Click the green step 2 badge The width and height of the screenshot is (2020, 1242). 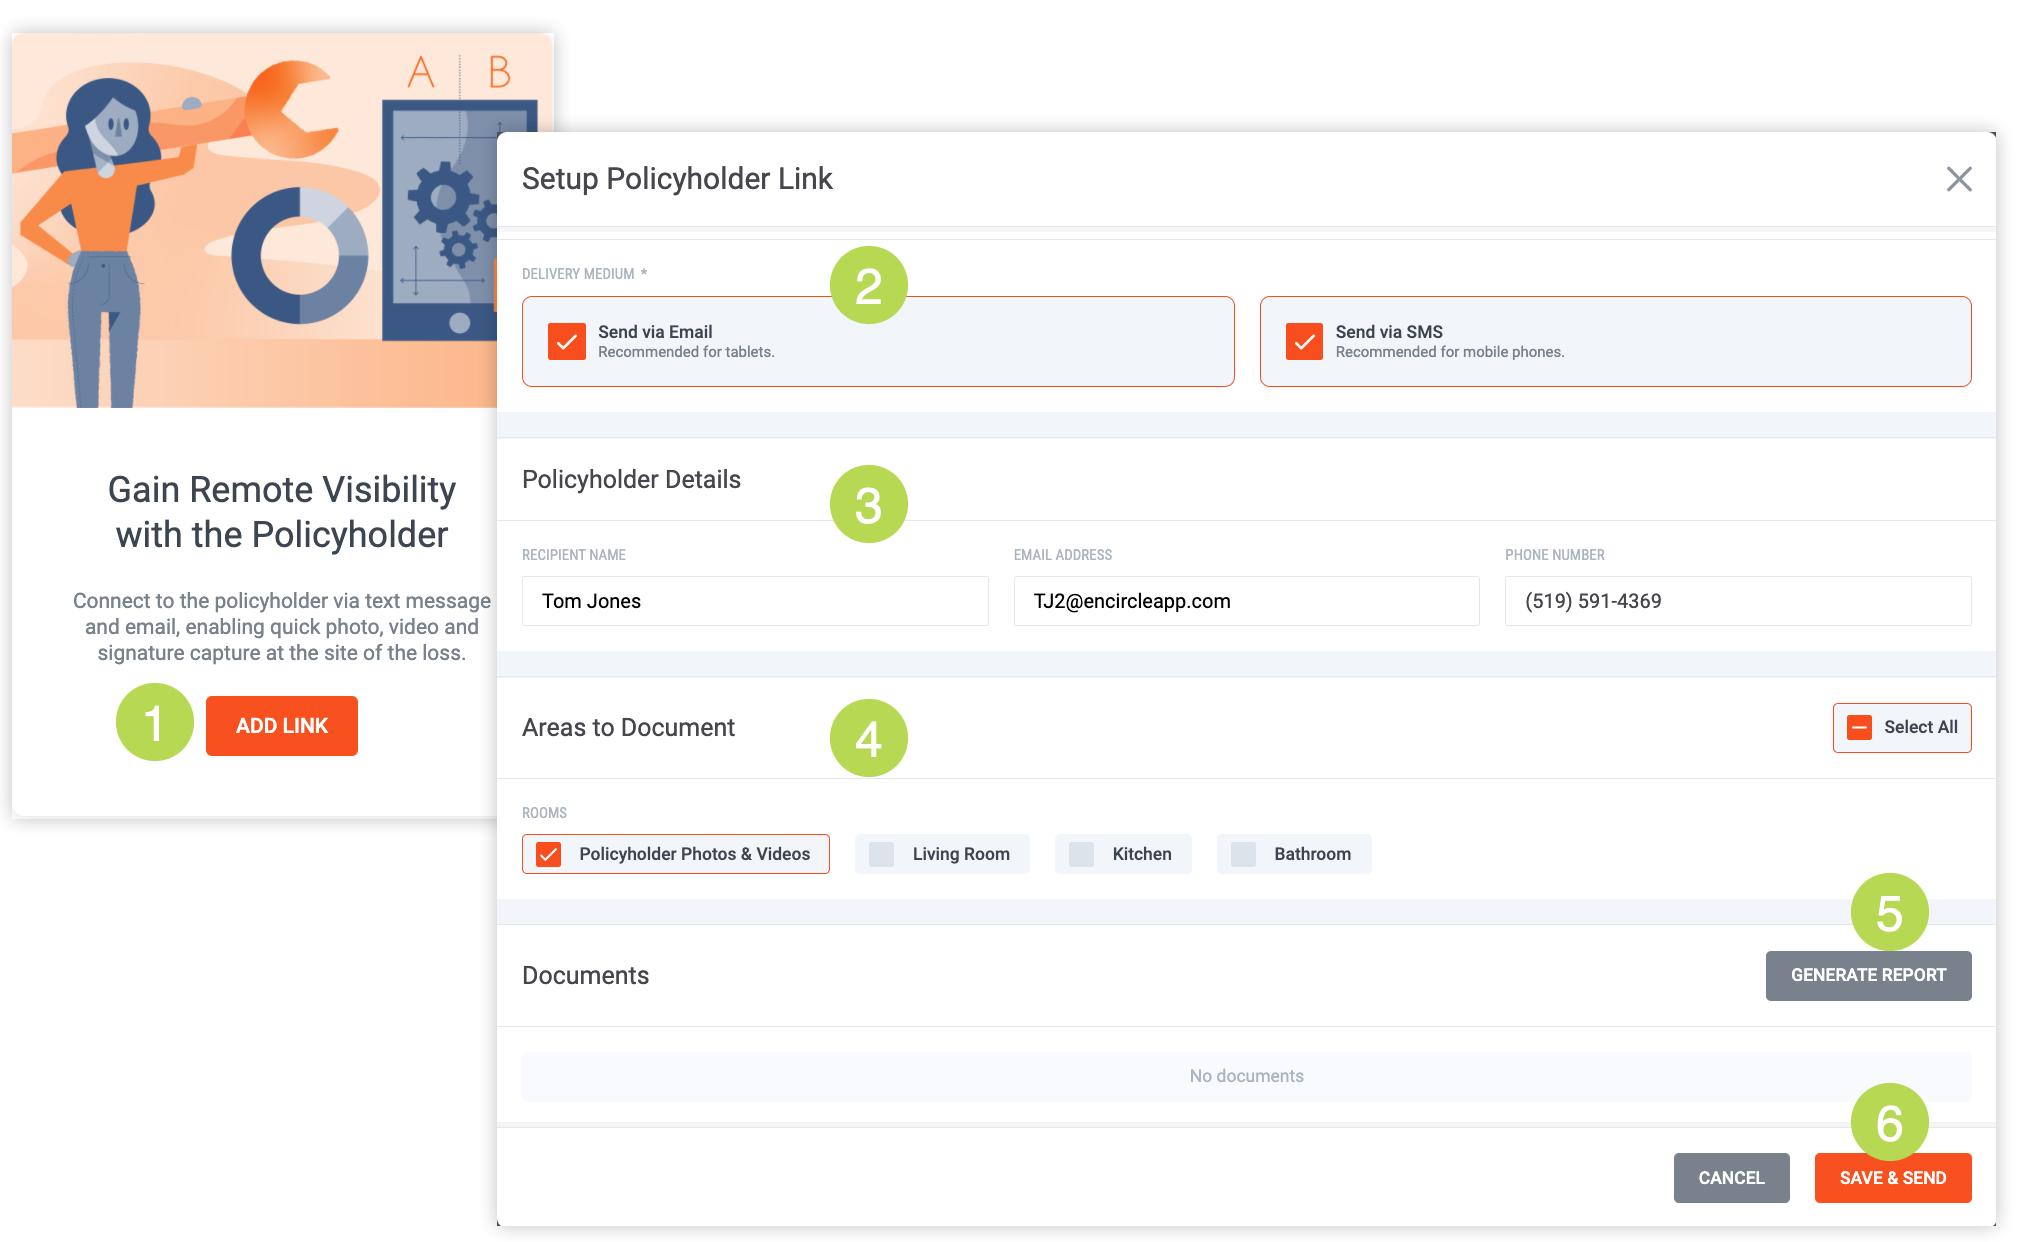pyautogui.click(x=868, y=286)
